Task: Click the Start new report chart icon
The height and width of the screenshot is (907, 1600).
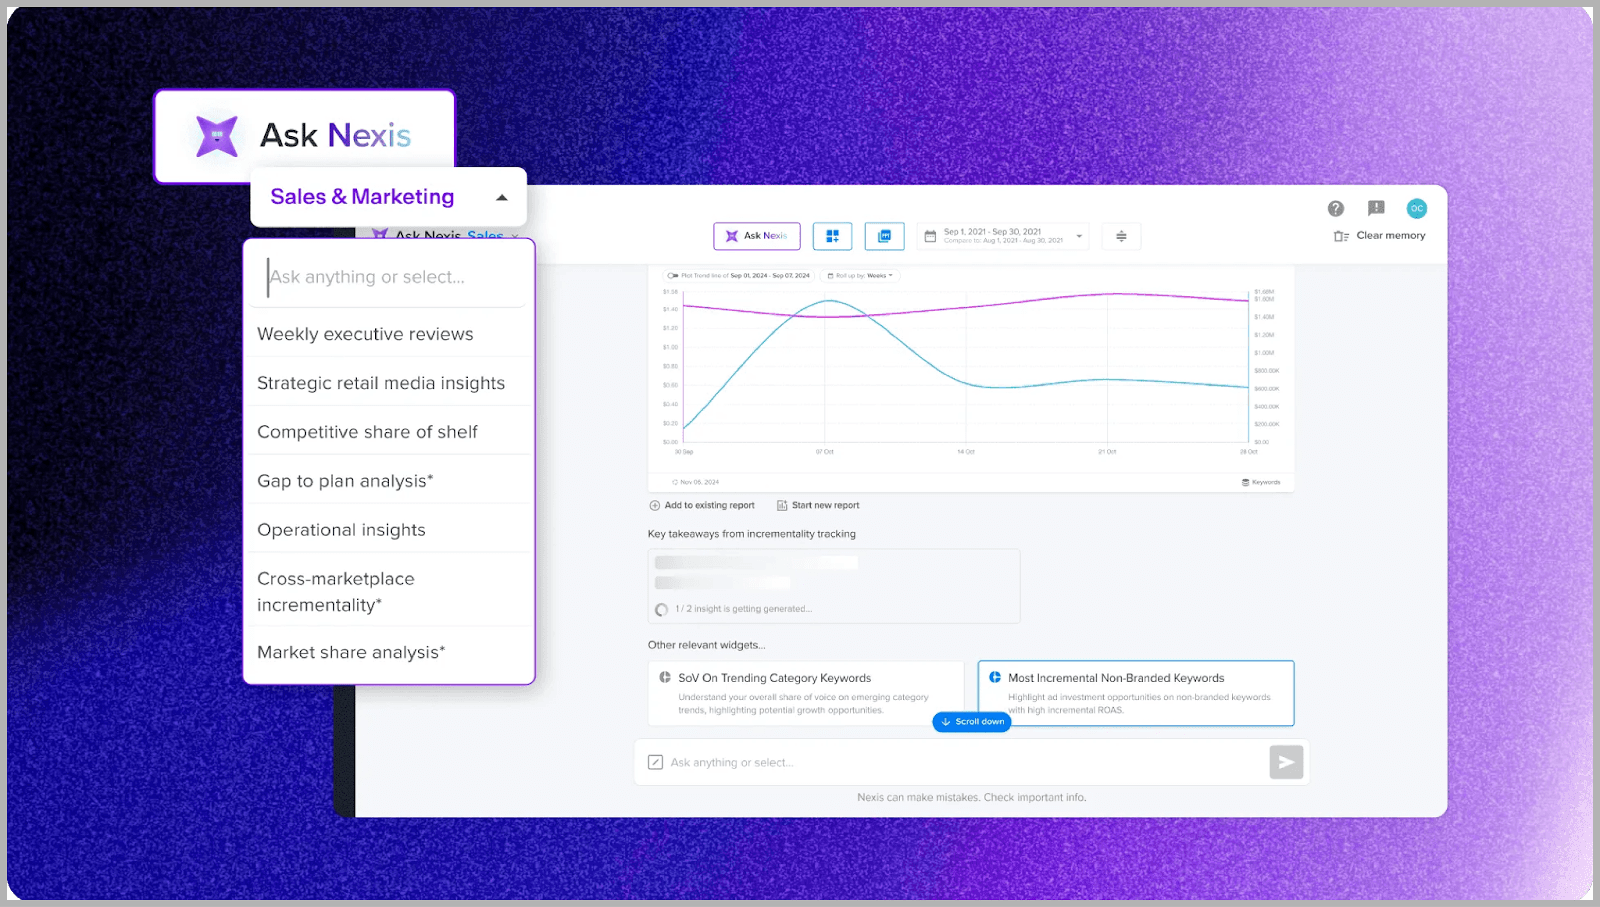Action: pyautogui.click(x=782, y=506)
